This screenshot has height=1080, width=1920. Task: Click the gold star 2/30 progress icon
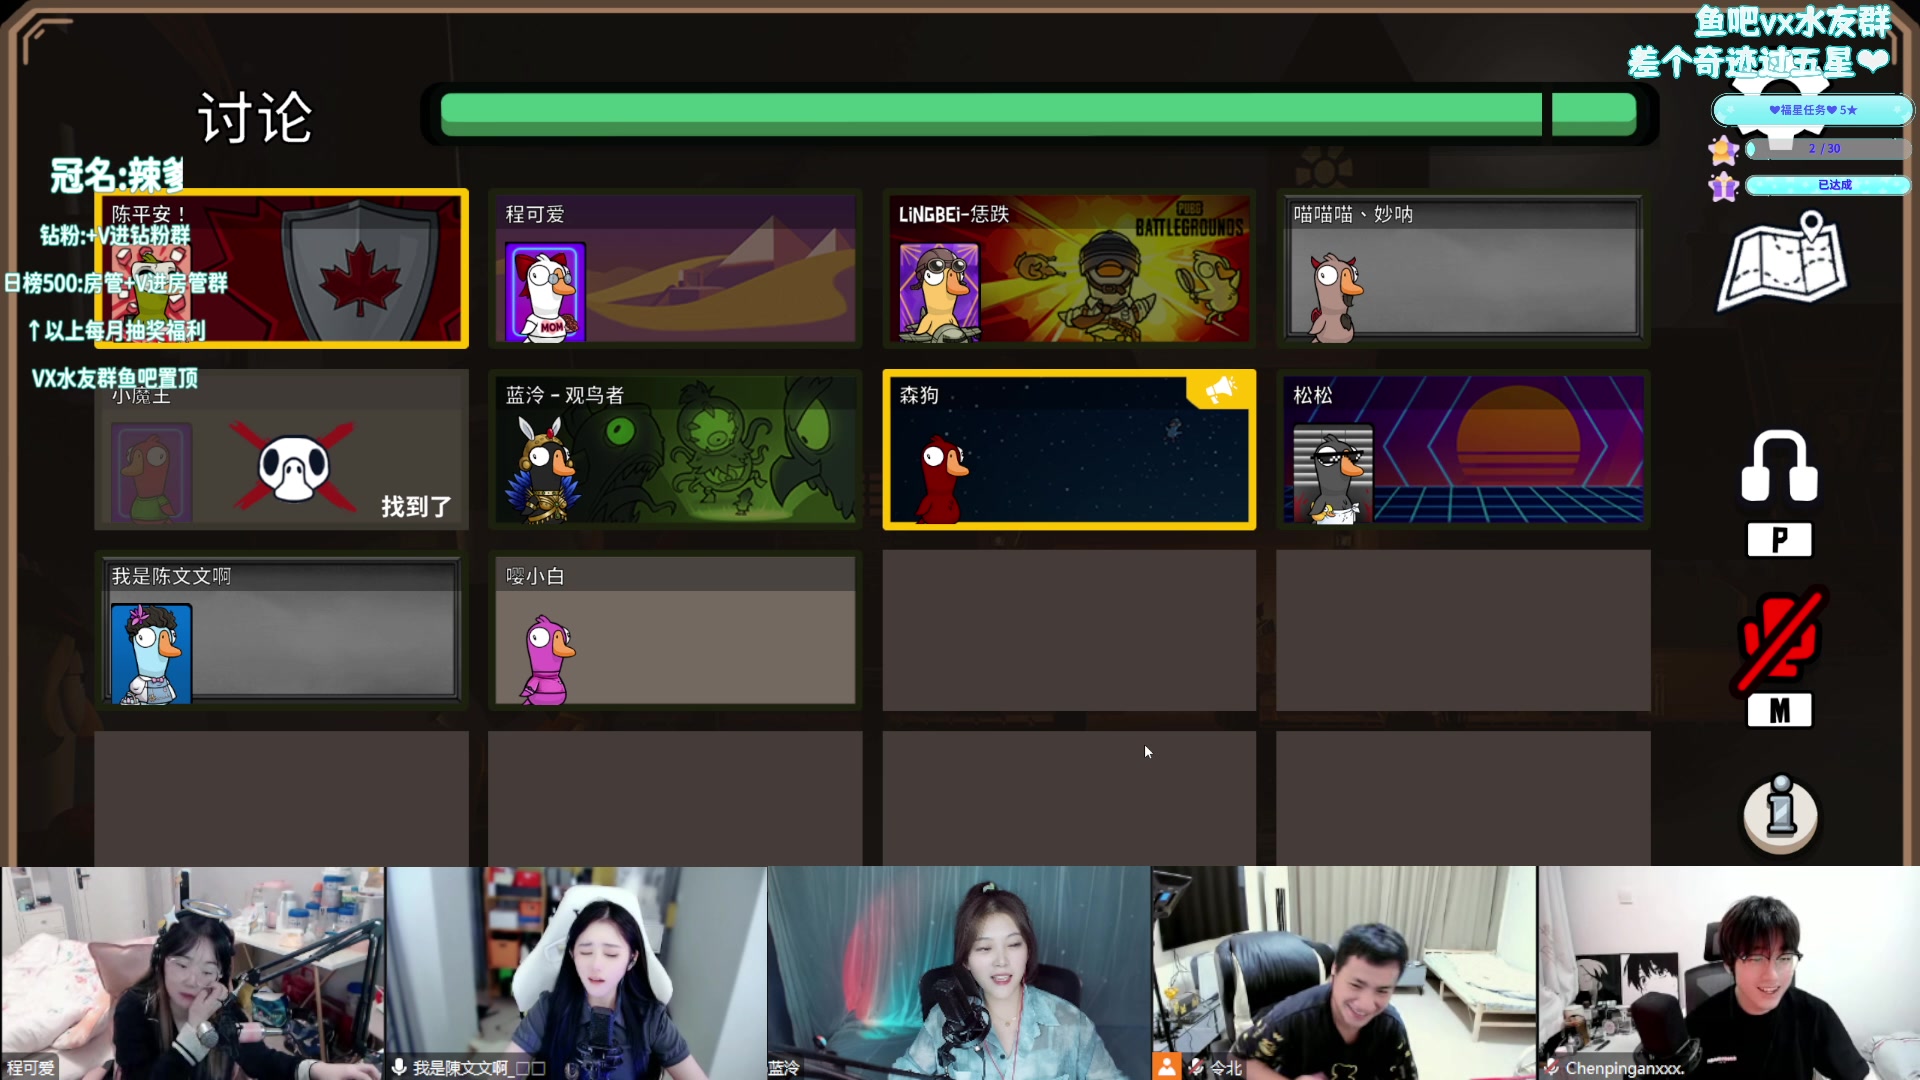1723,150
